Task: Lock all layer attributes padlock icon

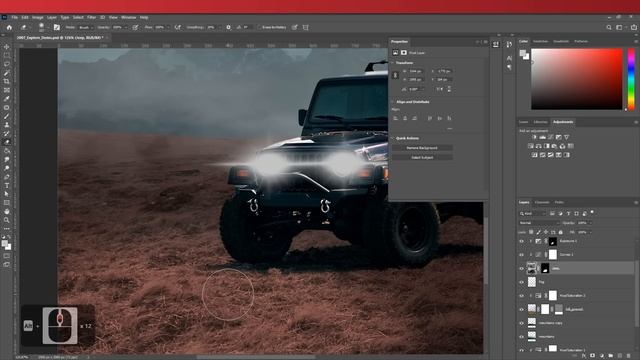Action: [561, 232]
